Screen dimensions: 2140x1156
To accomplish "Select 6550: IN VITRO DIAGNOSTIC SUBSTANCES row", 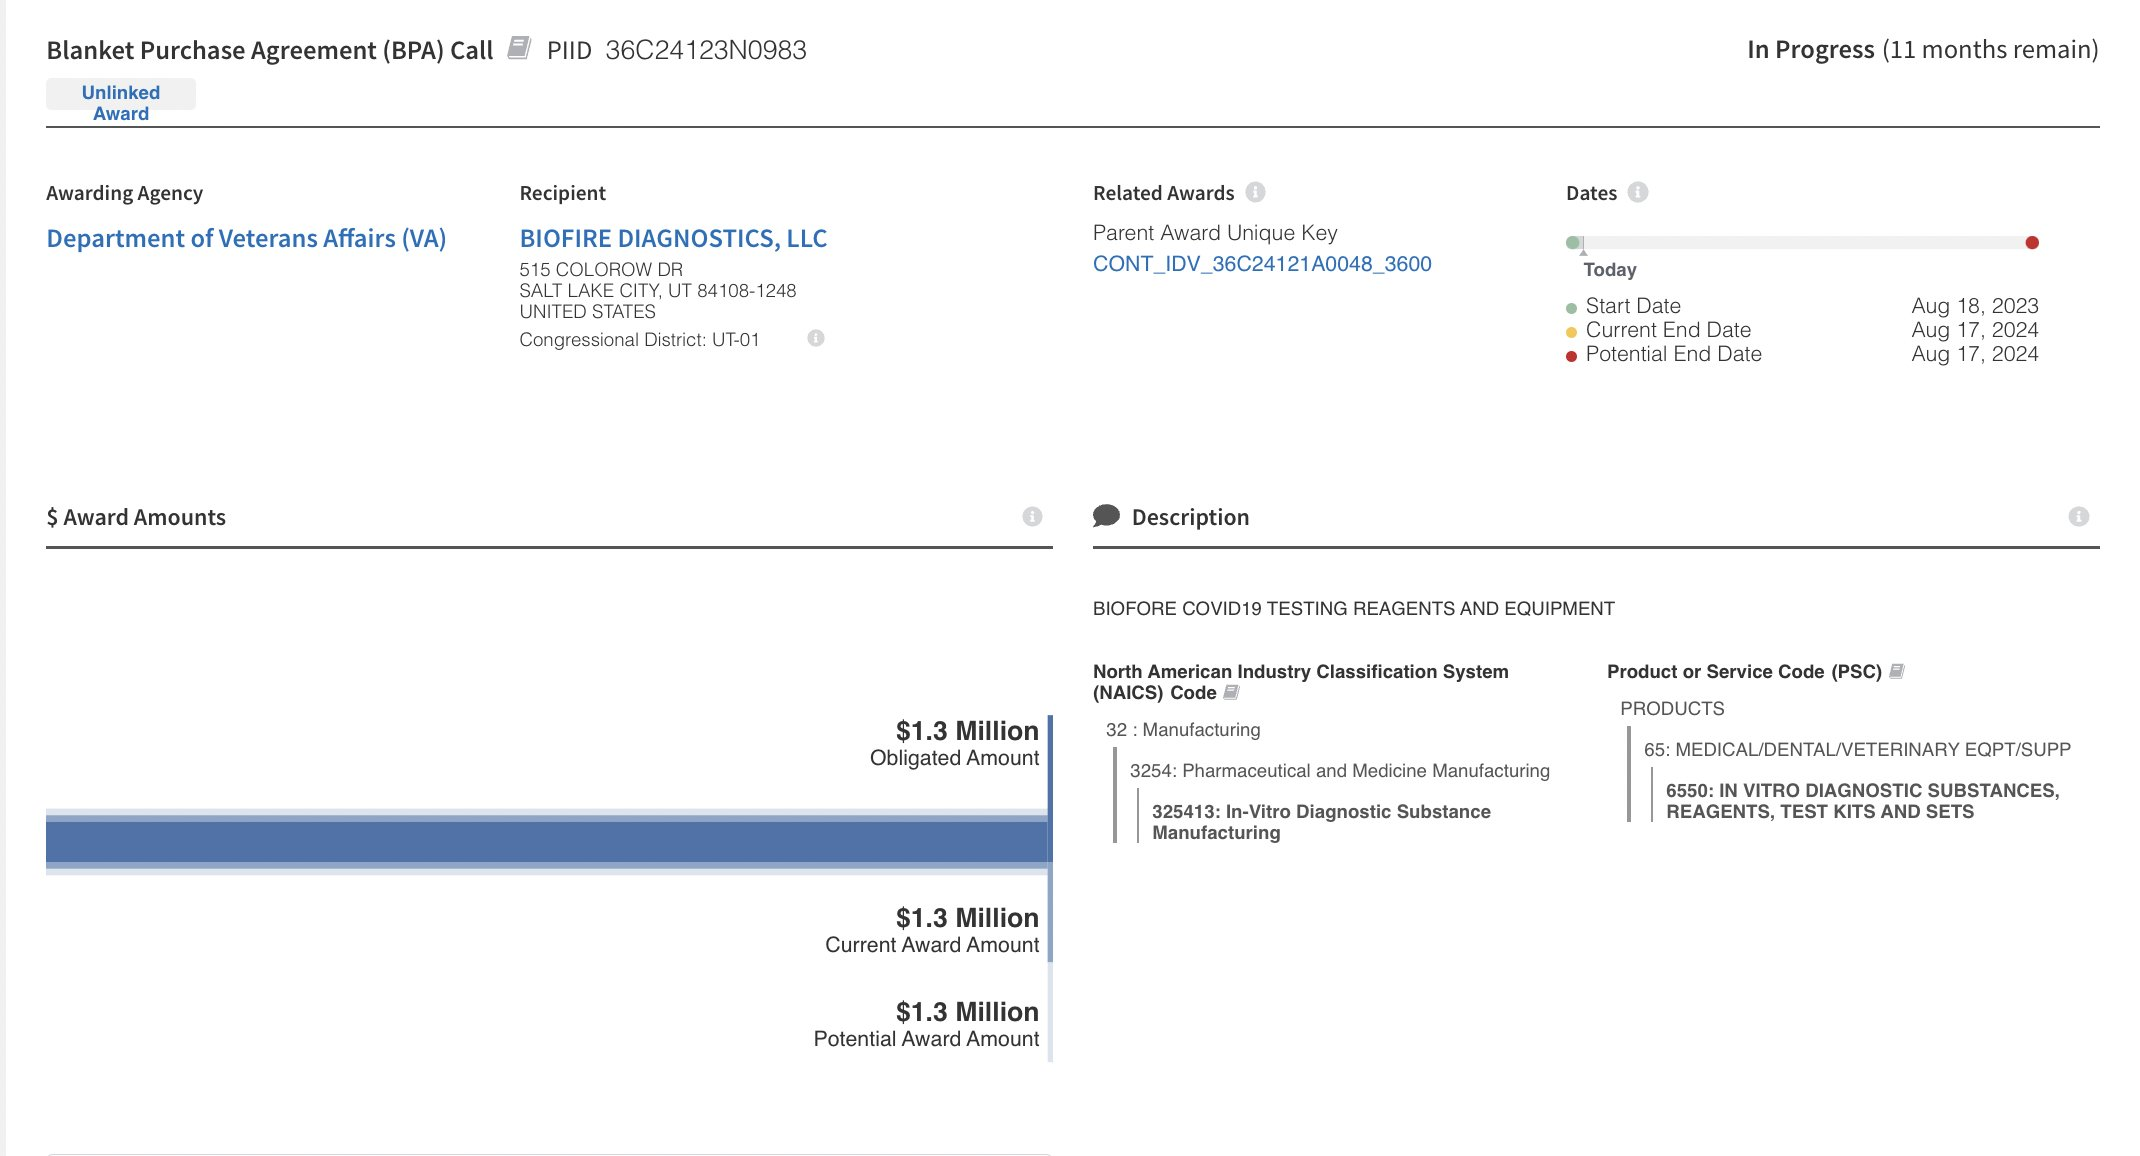I will [x=1862, y=801].
